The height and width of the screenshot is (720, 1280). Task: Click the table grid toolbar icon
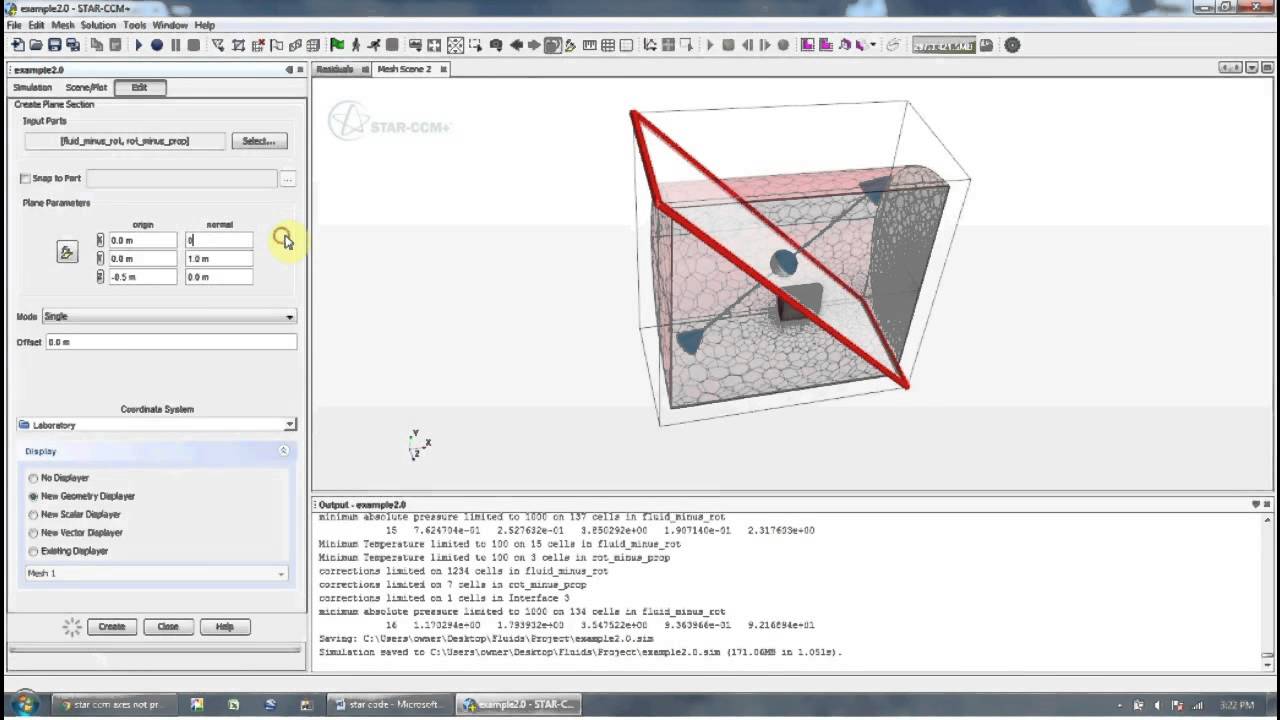(x=608, y=45)
